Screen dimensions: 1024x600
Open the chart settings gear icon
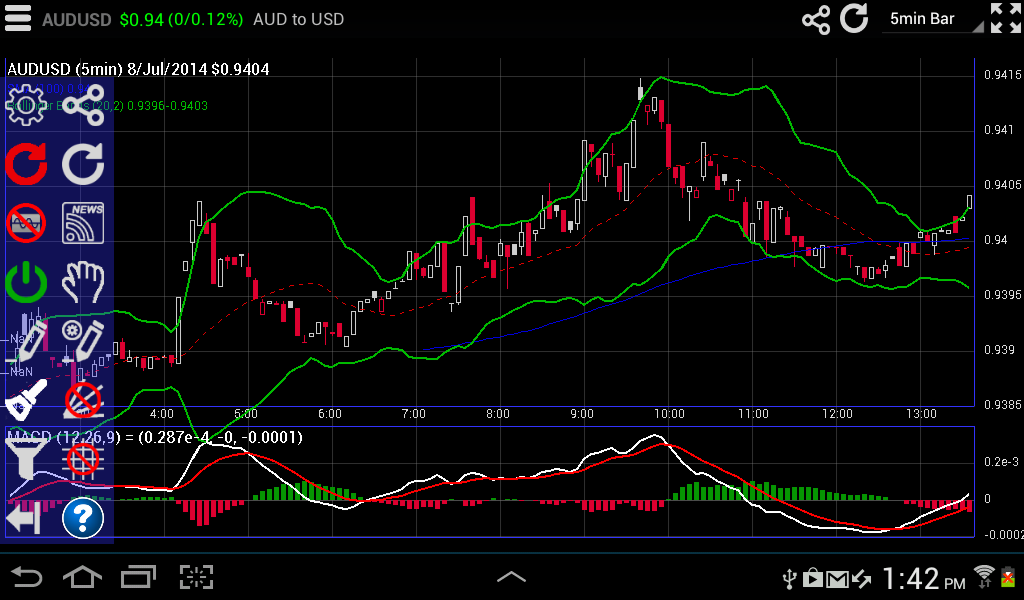click(25, 103)
